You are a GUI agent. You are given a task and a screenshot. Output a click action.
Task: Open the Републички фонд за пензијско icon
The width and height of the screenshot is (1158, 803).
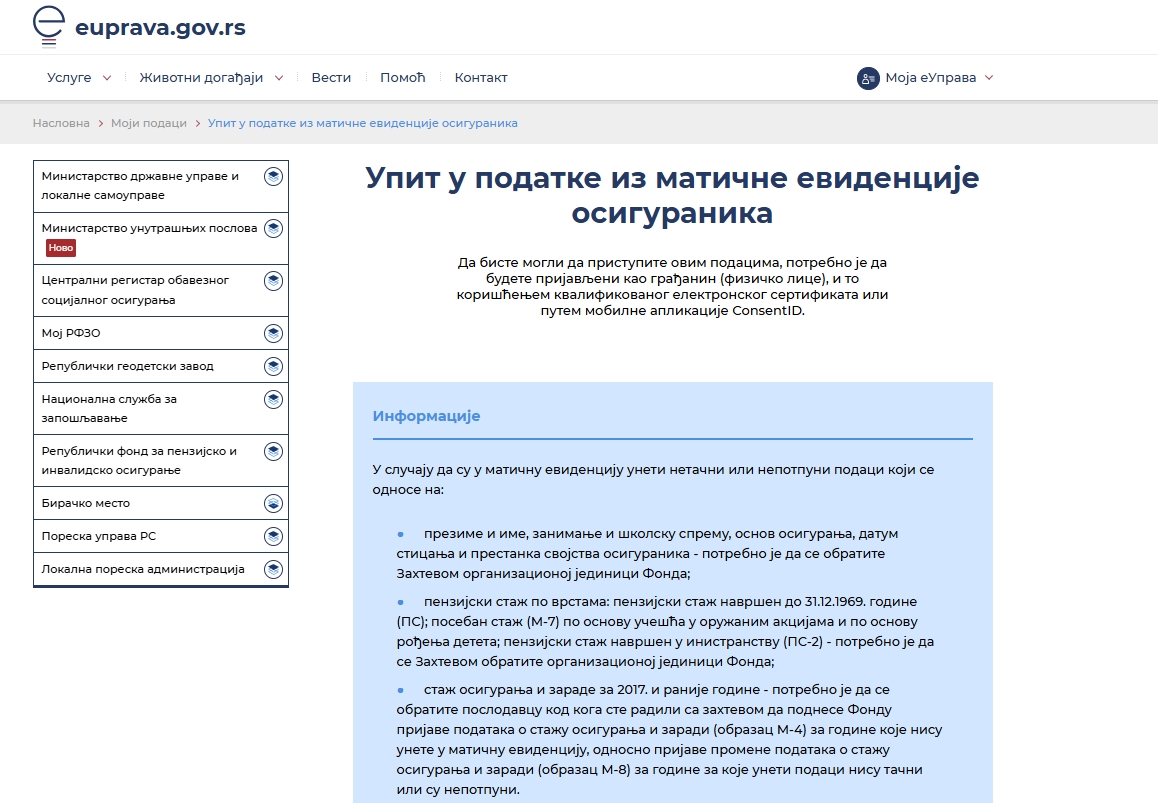(x=272, y=450)
